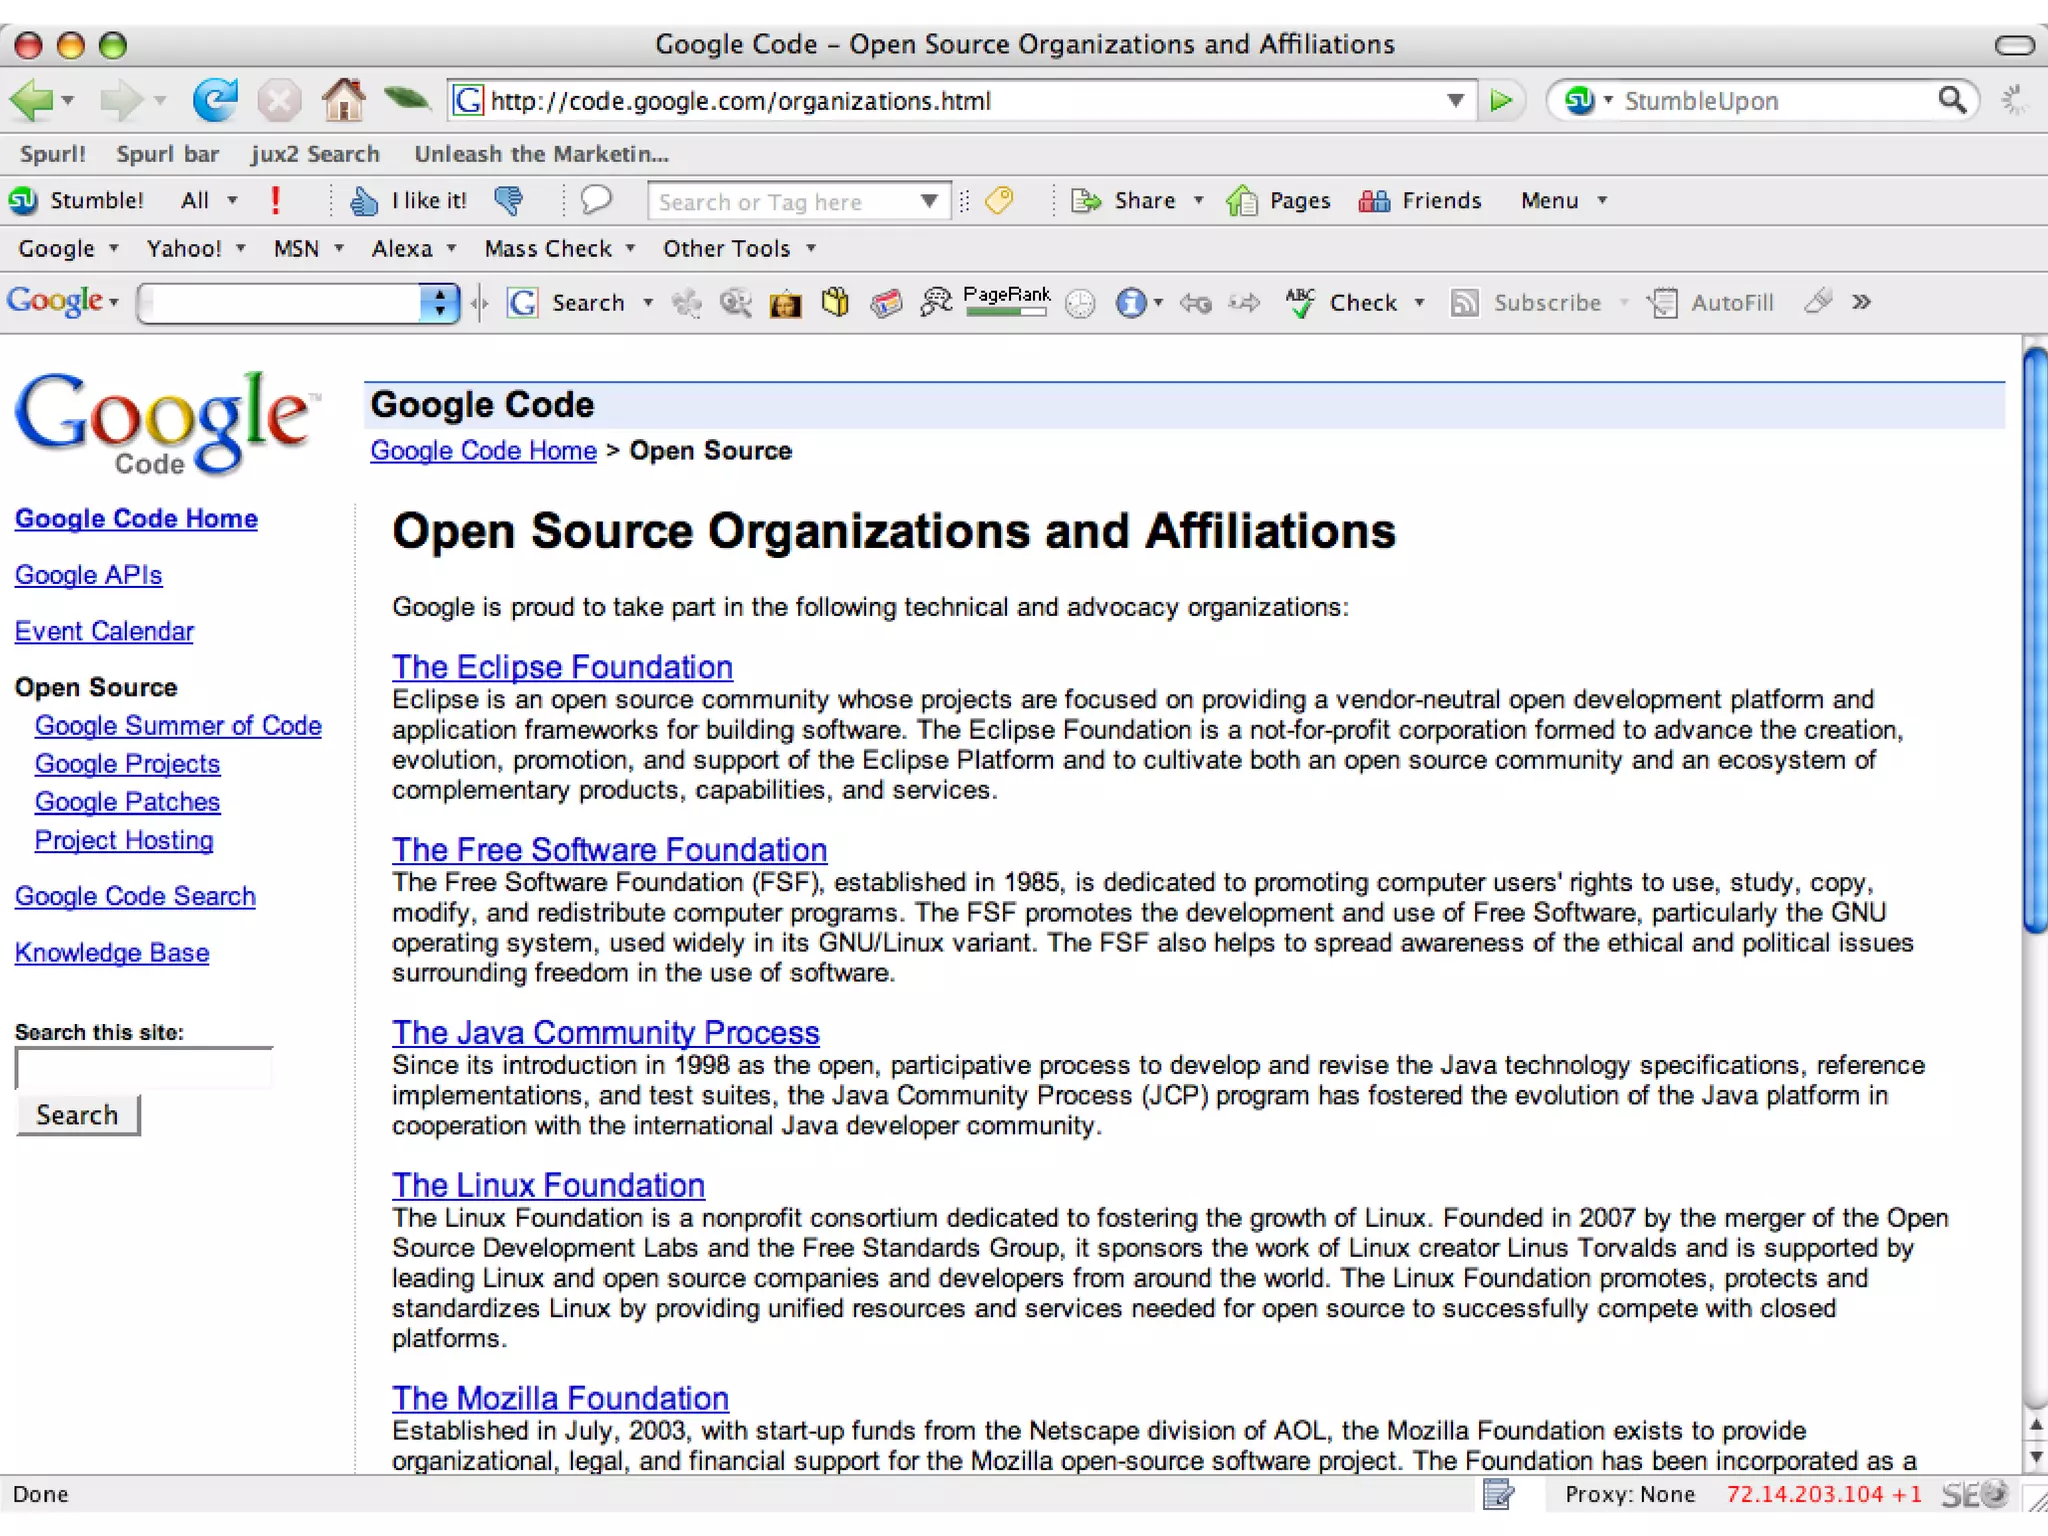Click the Home icon in toolbar

point(343,100)
